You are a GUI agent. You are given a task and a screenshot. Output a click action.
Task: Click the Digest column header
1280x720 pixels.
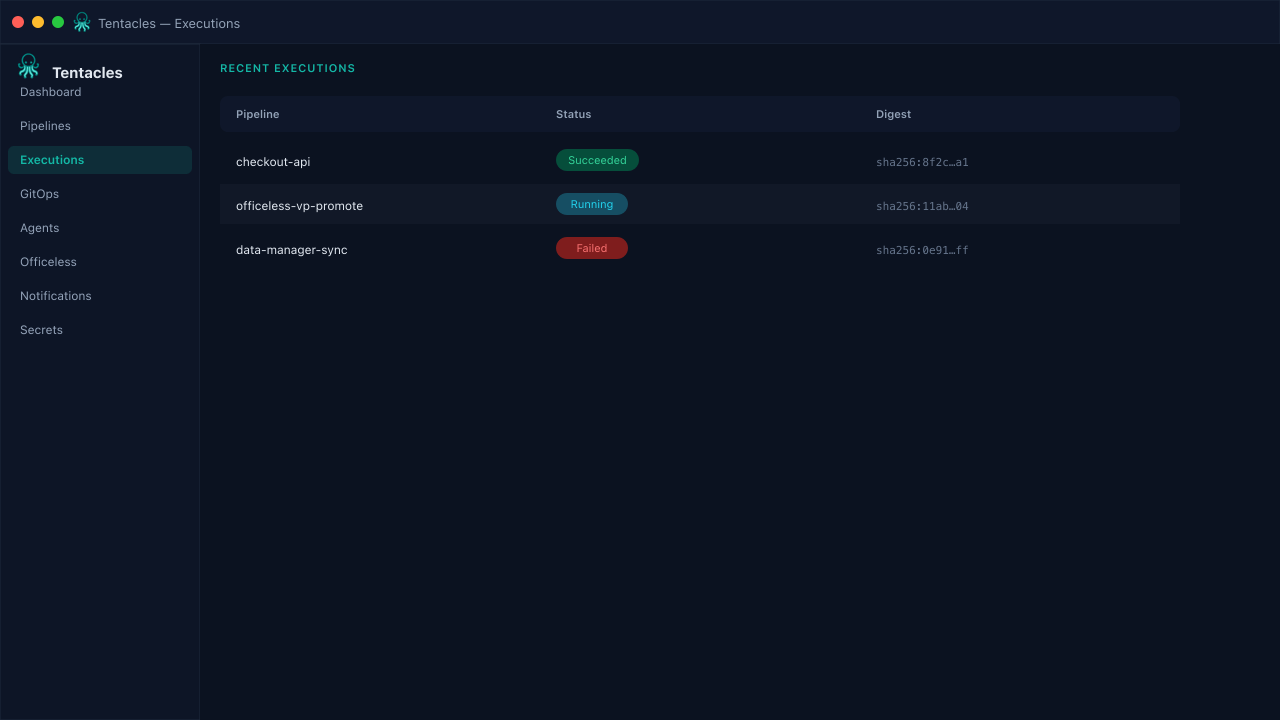coord(894,114)
